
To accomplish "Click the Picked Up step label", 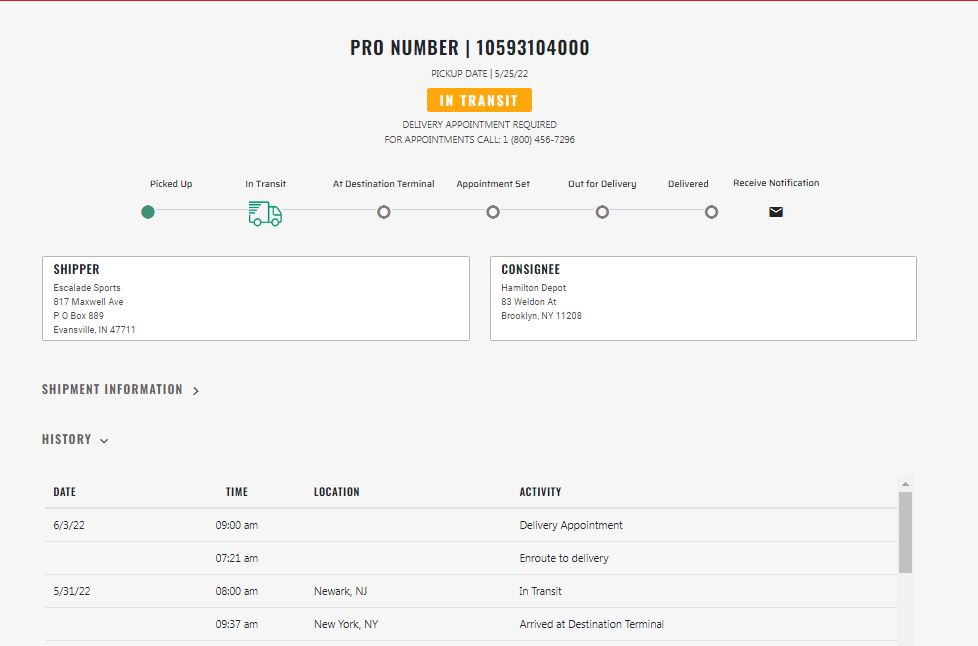I will coord(171,184).
